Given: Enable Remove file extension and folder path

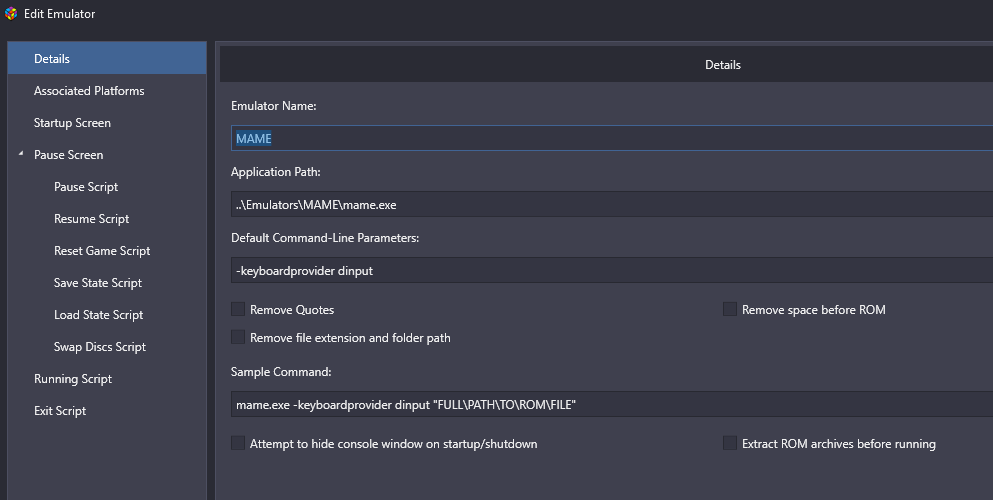Looking at the screenshot, I should [x=238, y=337].
